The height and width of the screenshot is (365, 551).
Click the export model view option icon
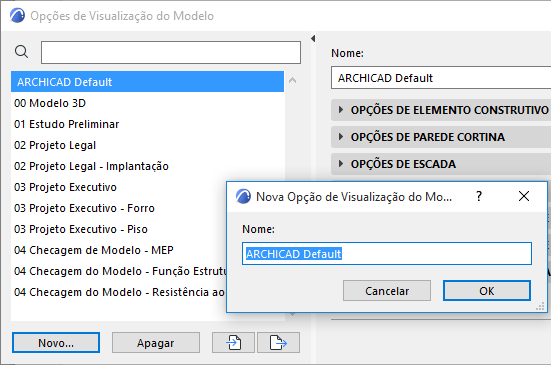pos(278,343)
